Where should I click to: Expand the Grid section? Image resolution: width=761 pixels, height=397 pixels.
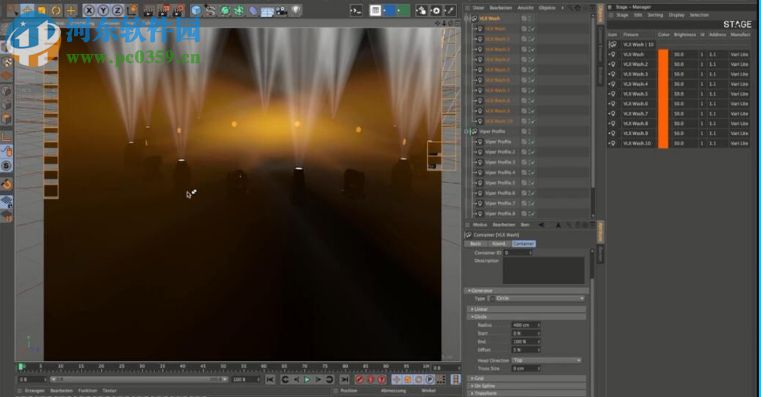point(527,378)
